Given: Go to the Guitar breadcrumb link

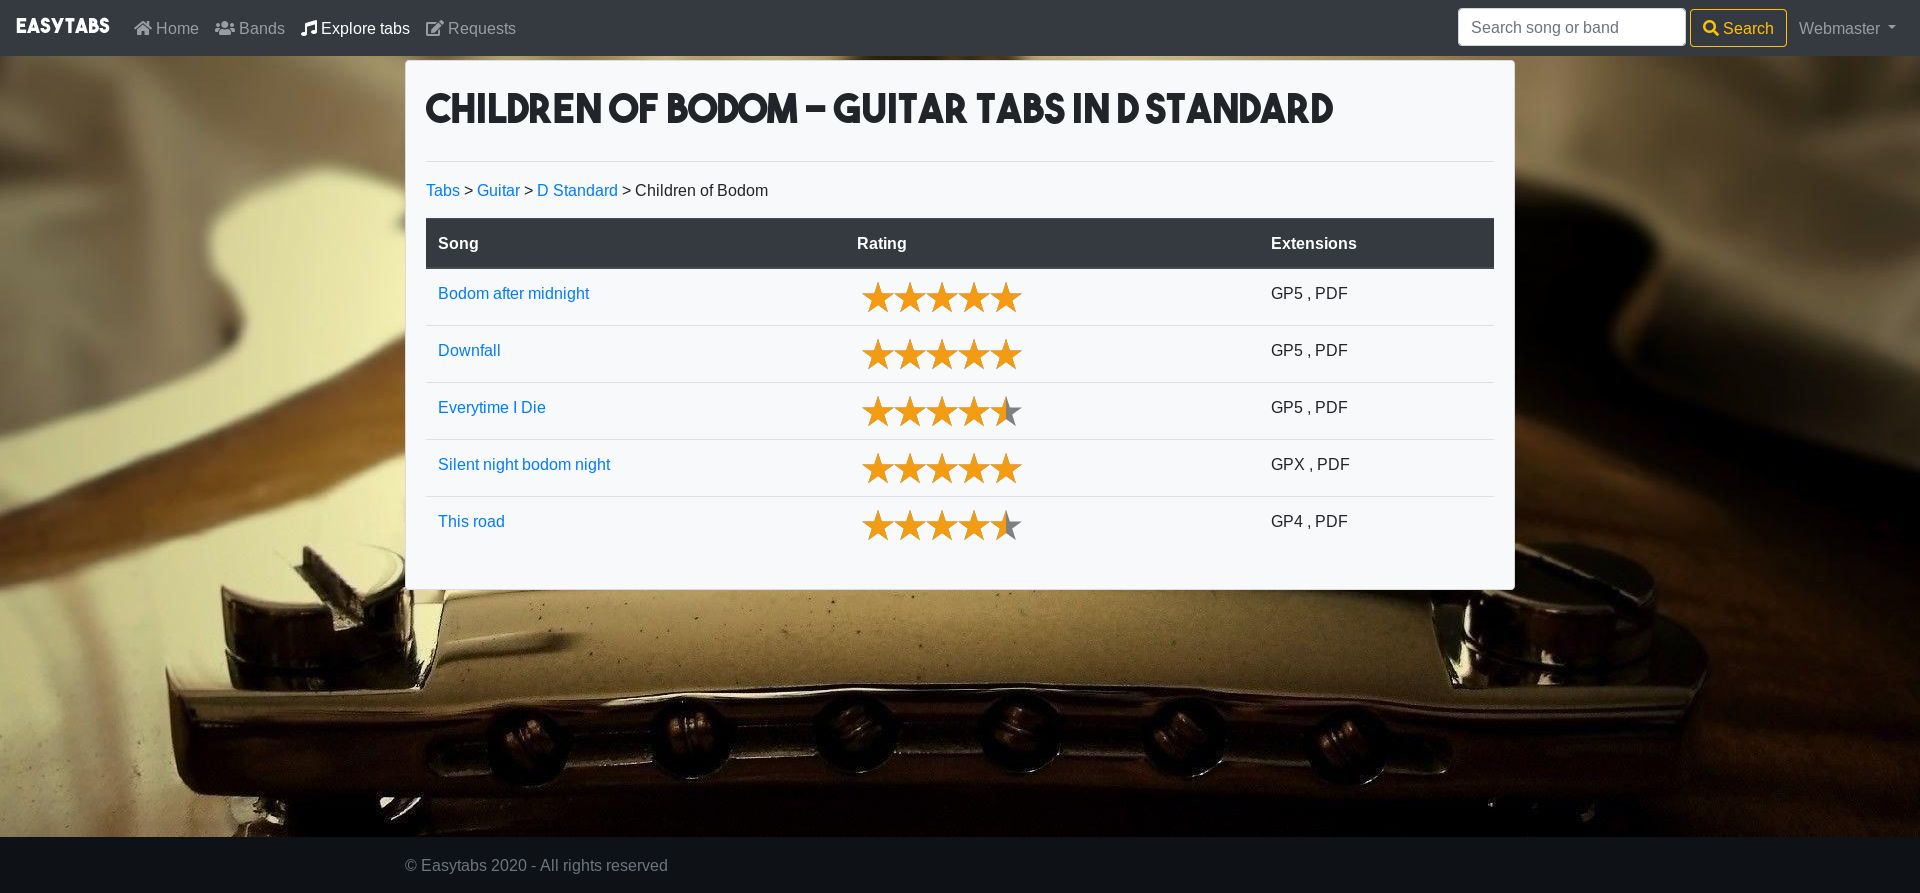Looking at the screenshot, I should click(x=498, y=190).
